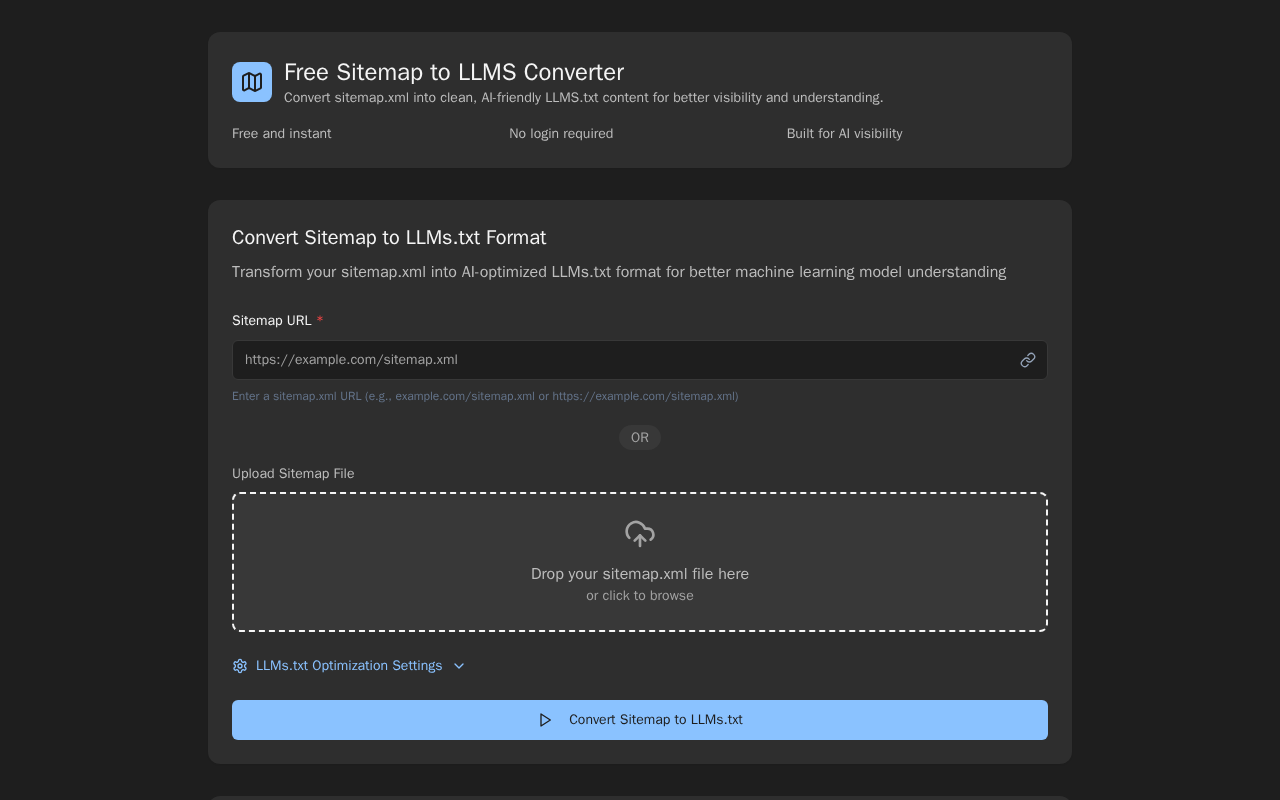The image size is (1280, 800).
Task: Click the 'Free and instant' feature text
Action: (x=282, y=134)
